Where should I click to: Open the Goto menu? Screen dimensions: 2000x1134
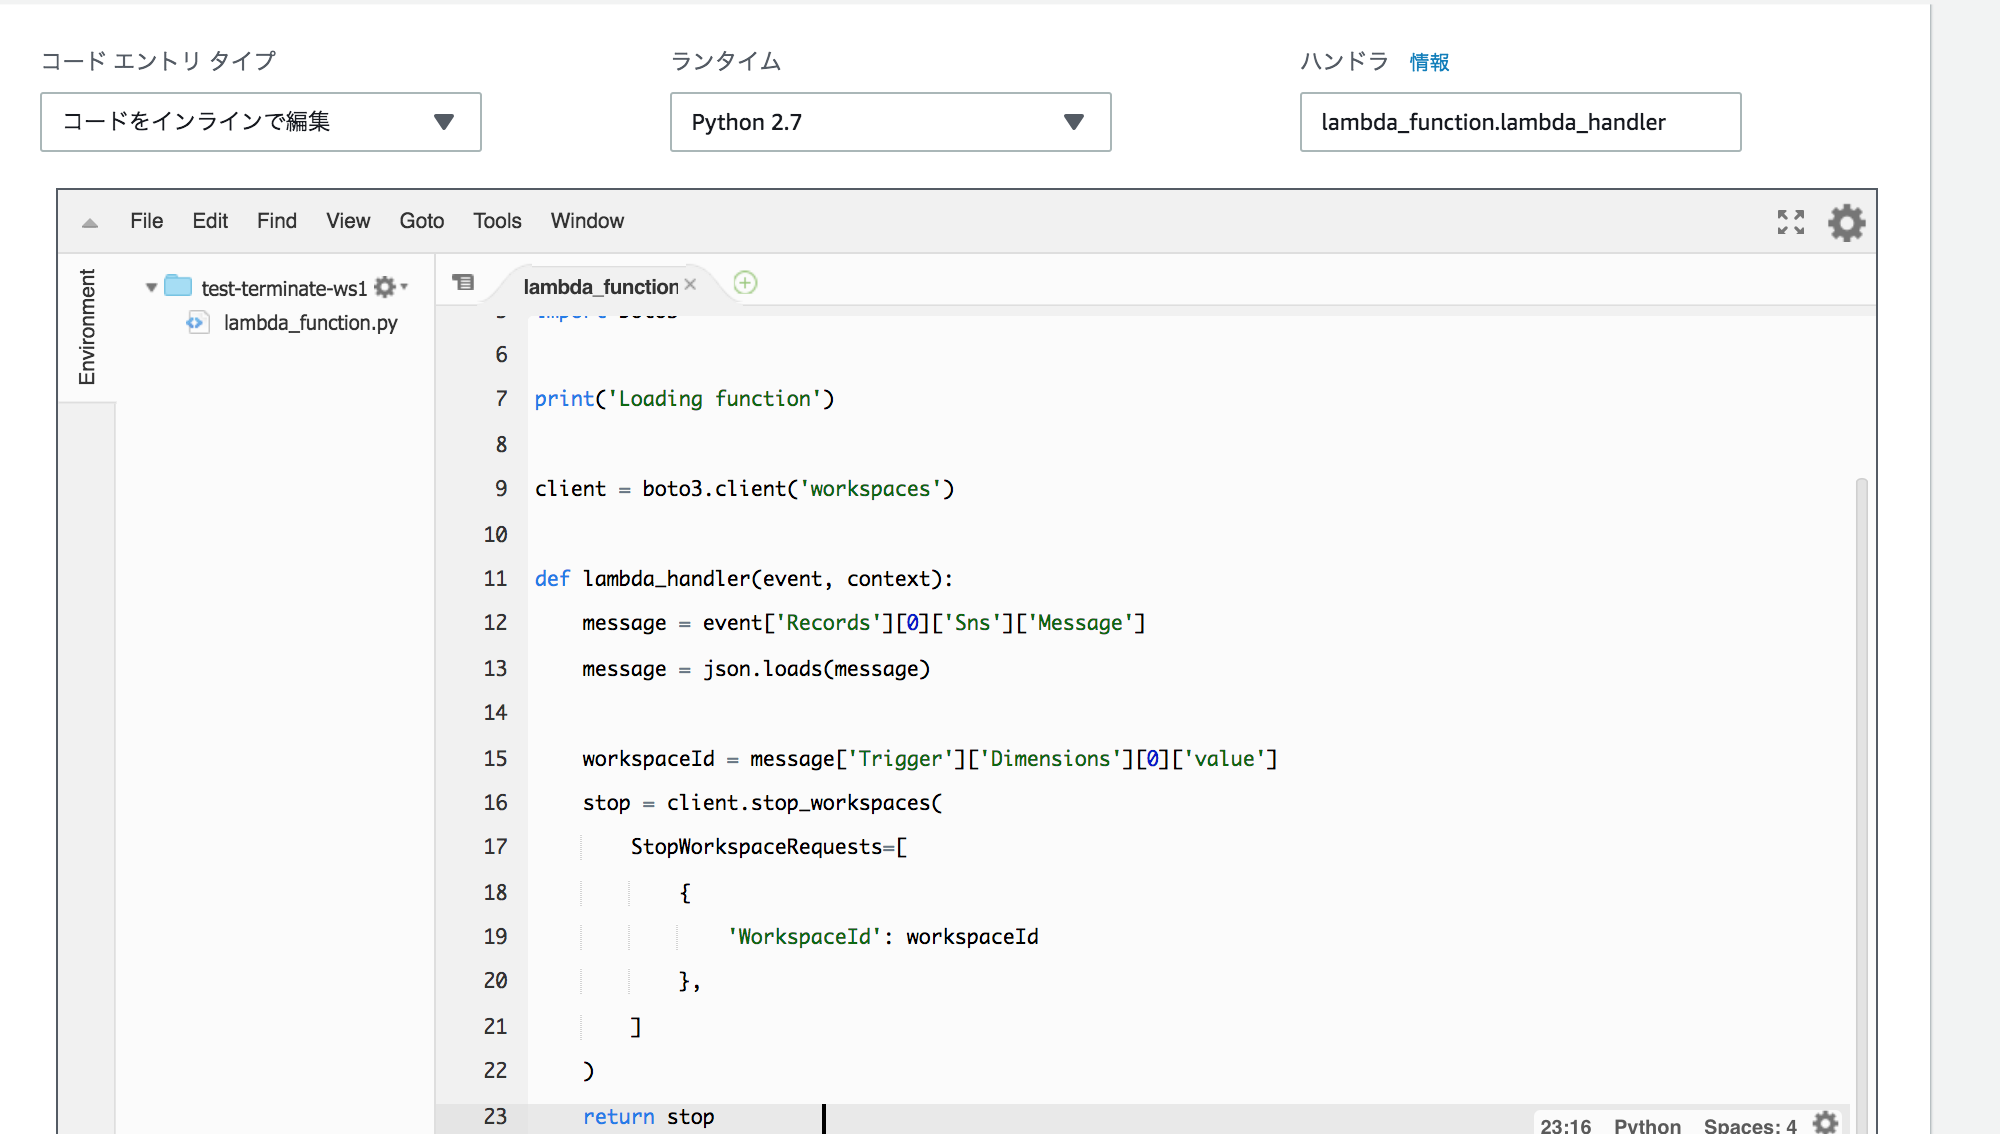[422, 221]
